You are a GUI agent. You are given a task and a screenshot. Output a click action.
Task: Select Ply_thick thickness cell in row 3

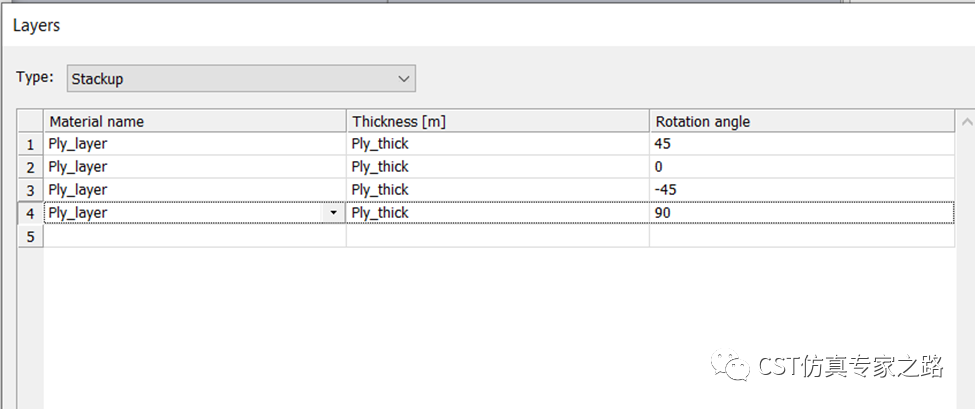coord(498,190)
